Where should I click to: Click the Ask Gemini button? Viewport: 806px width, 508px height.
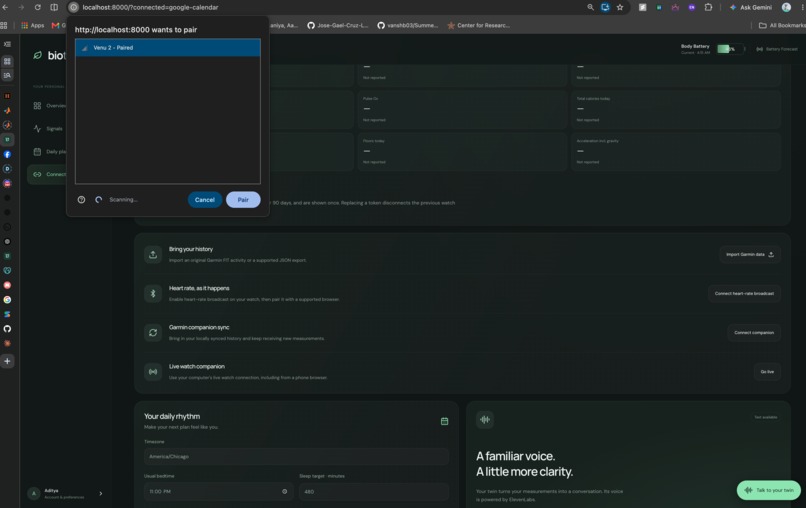tap(750, 7)
